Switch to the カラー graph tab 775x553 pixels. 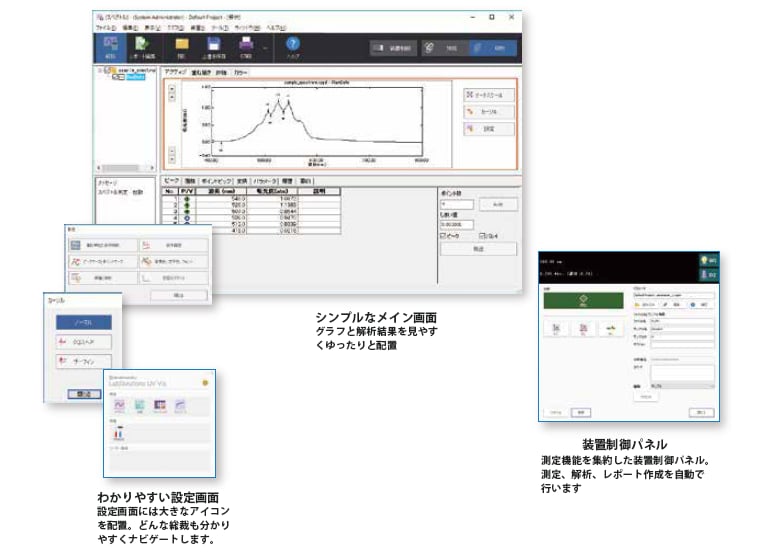click(241, 72)
